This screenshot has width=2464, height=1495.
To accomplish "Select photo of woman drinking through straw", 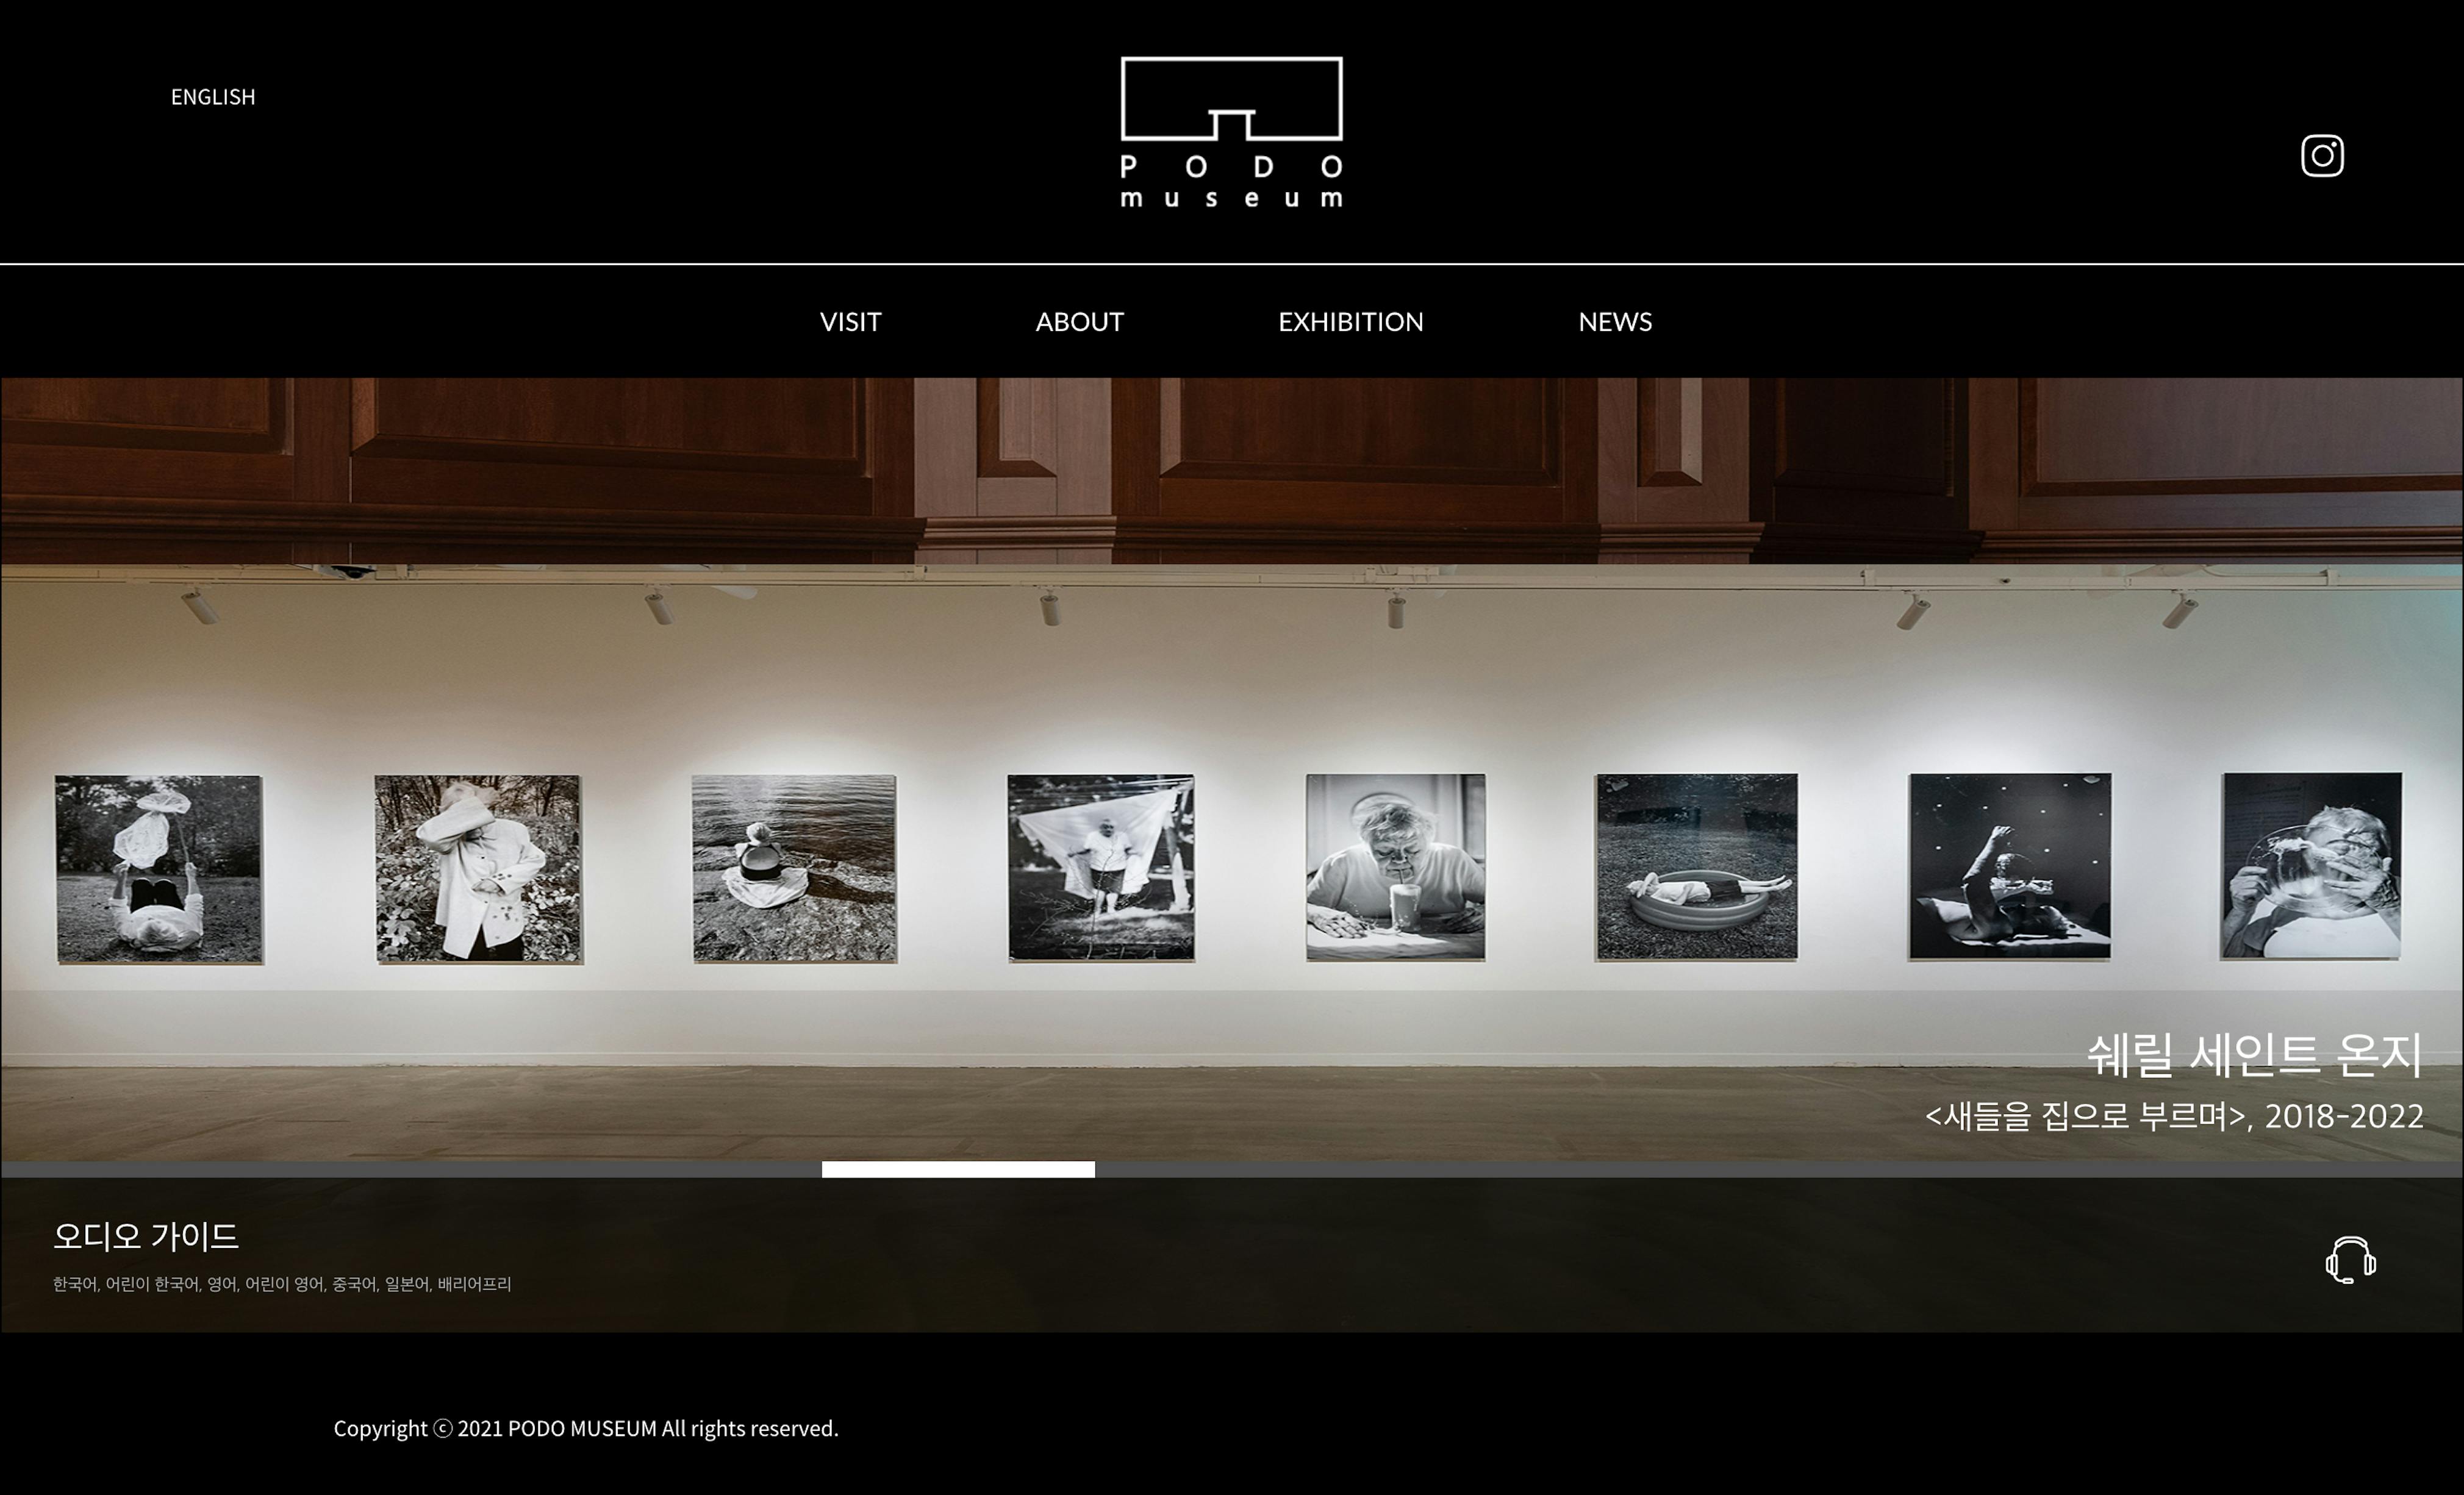I will (1395, 867).
